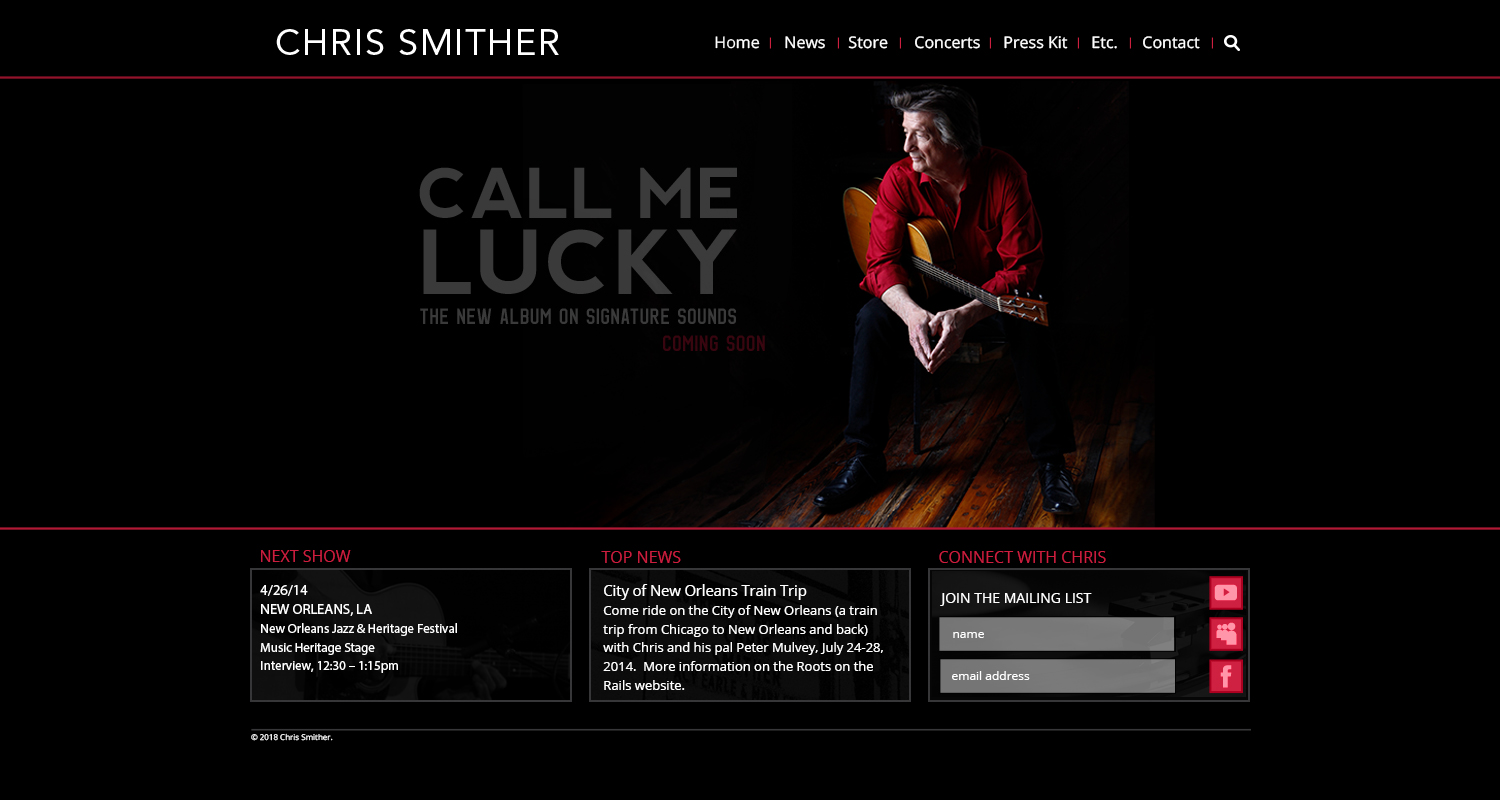Image resolution: width=1500 pixels, height=800 pixels.
Task: Open the Press Kit menu item
Action: pyautogui.click(x=1035, y=42)
